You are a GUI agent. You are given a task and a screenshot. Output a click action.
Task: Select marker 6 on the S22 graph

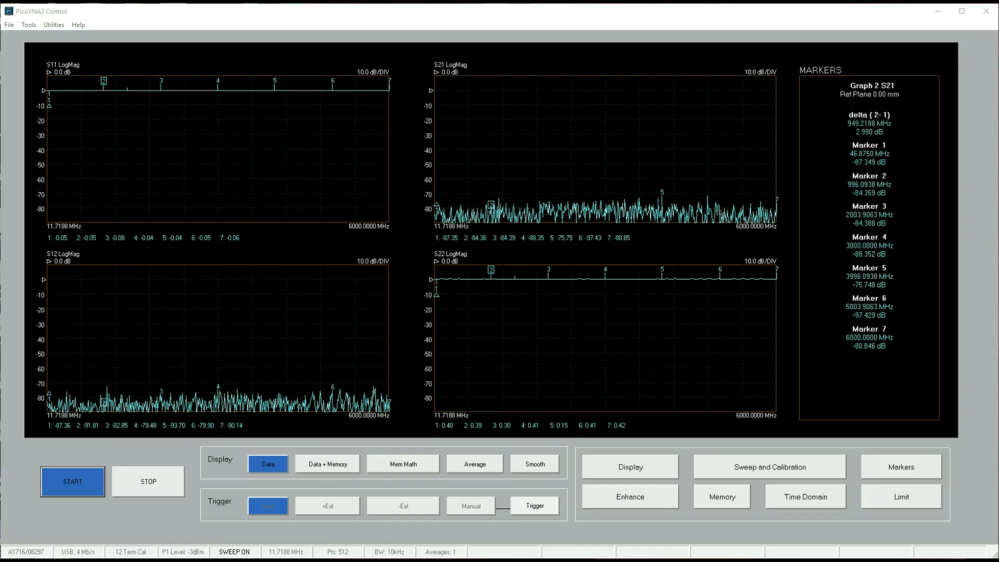point(719,270)
